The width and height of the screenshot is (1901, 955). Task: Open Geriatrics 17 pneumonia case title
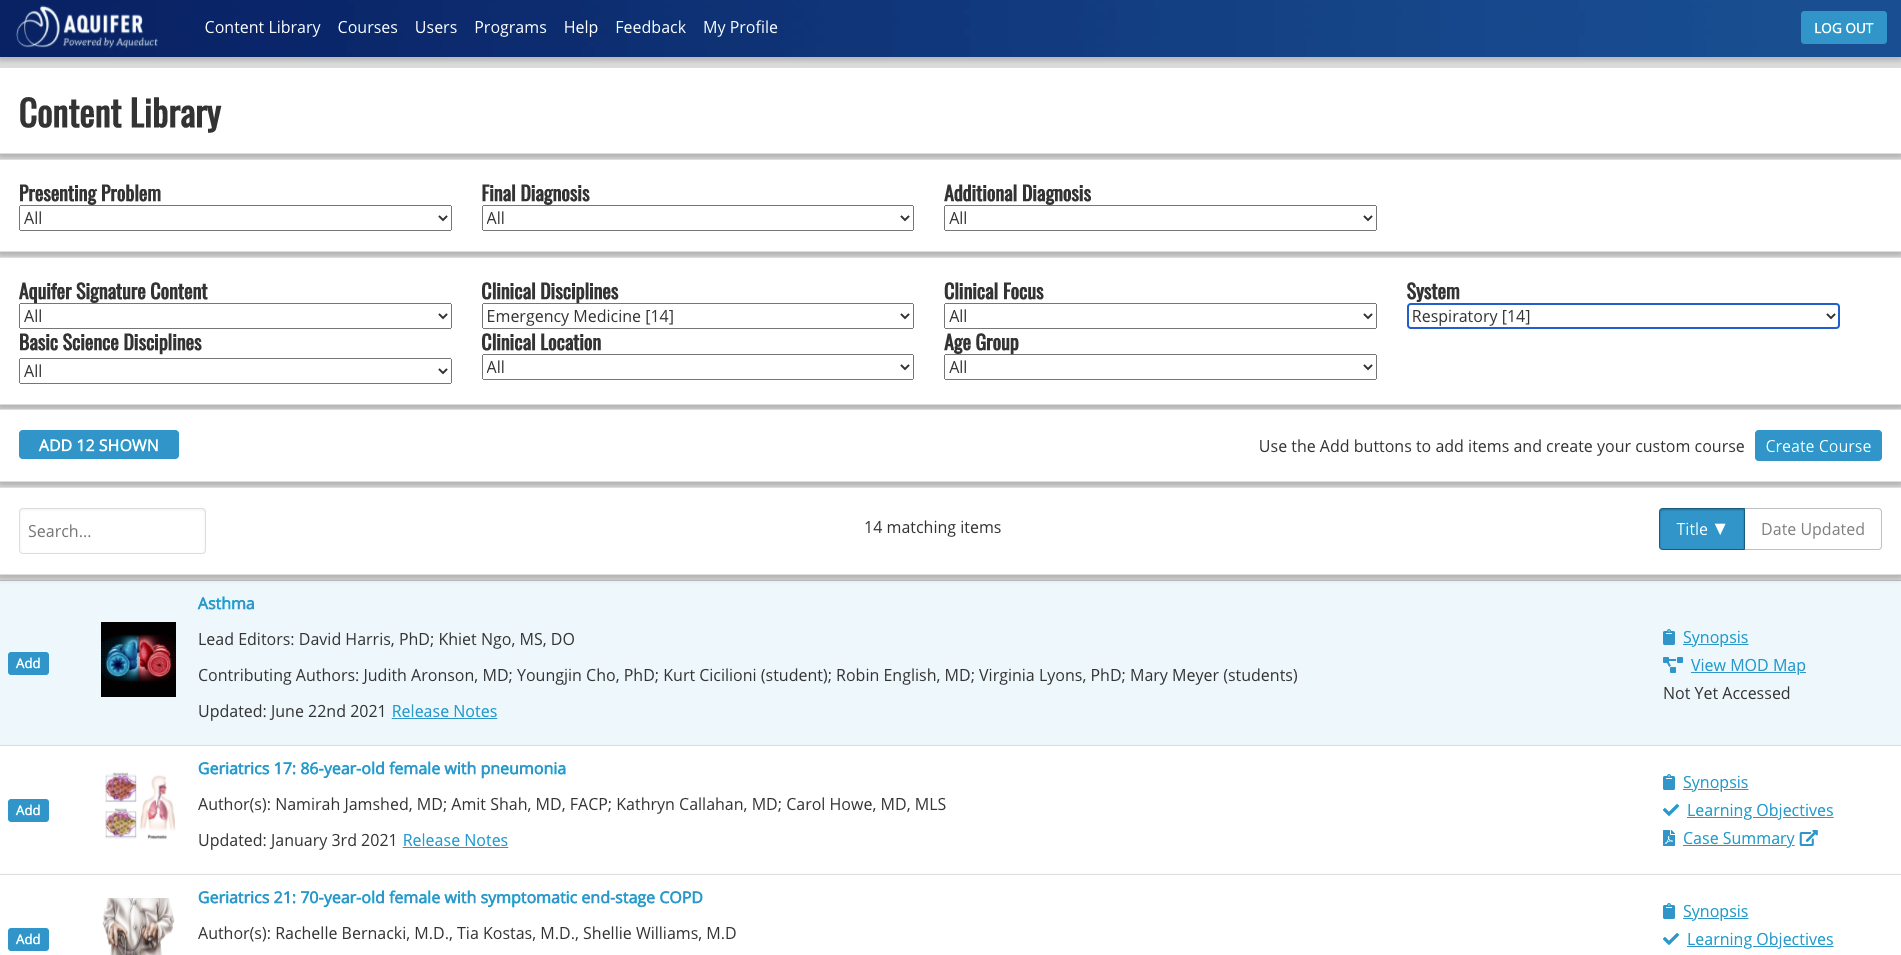coord(382,768)
